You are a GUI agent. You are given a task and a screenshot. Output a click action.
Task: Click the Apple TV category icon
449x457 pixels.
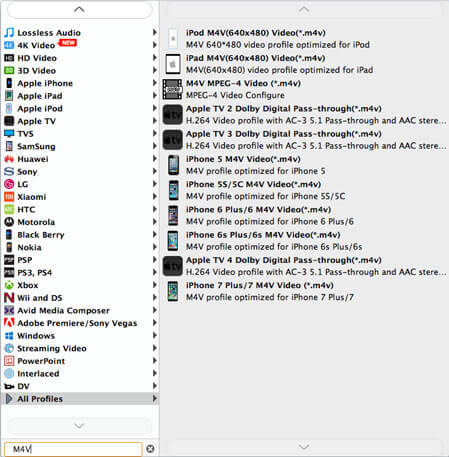tap(9, 121)
